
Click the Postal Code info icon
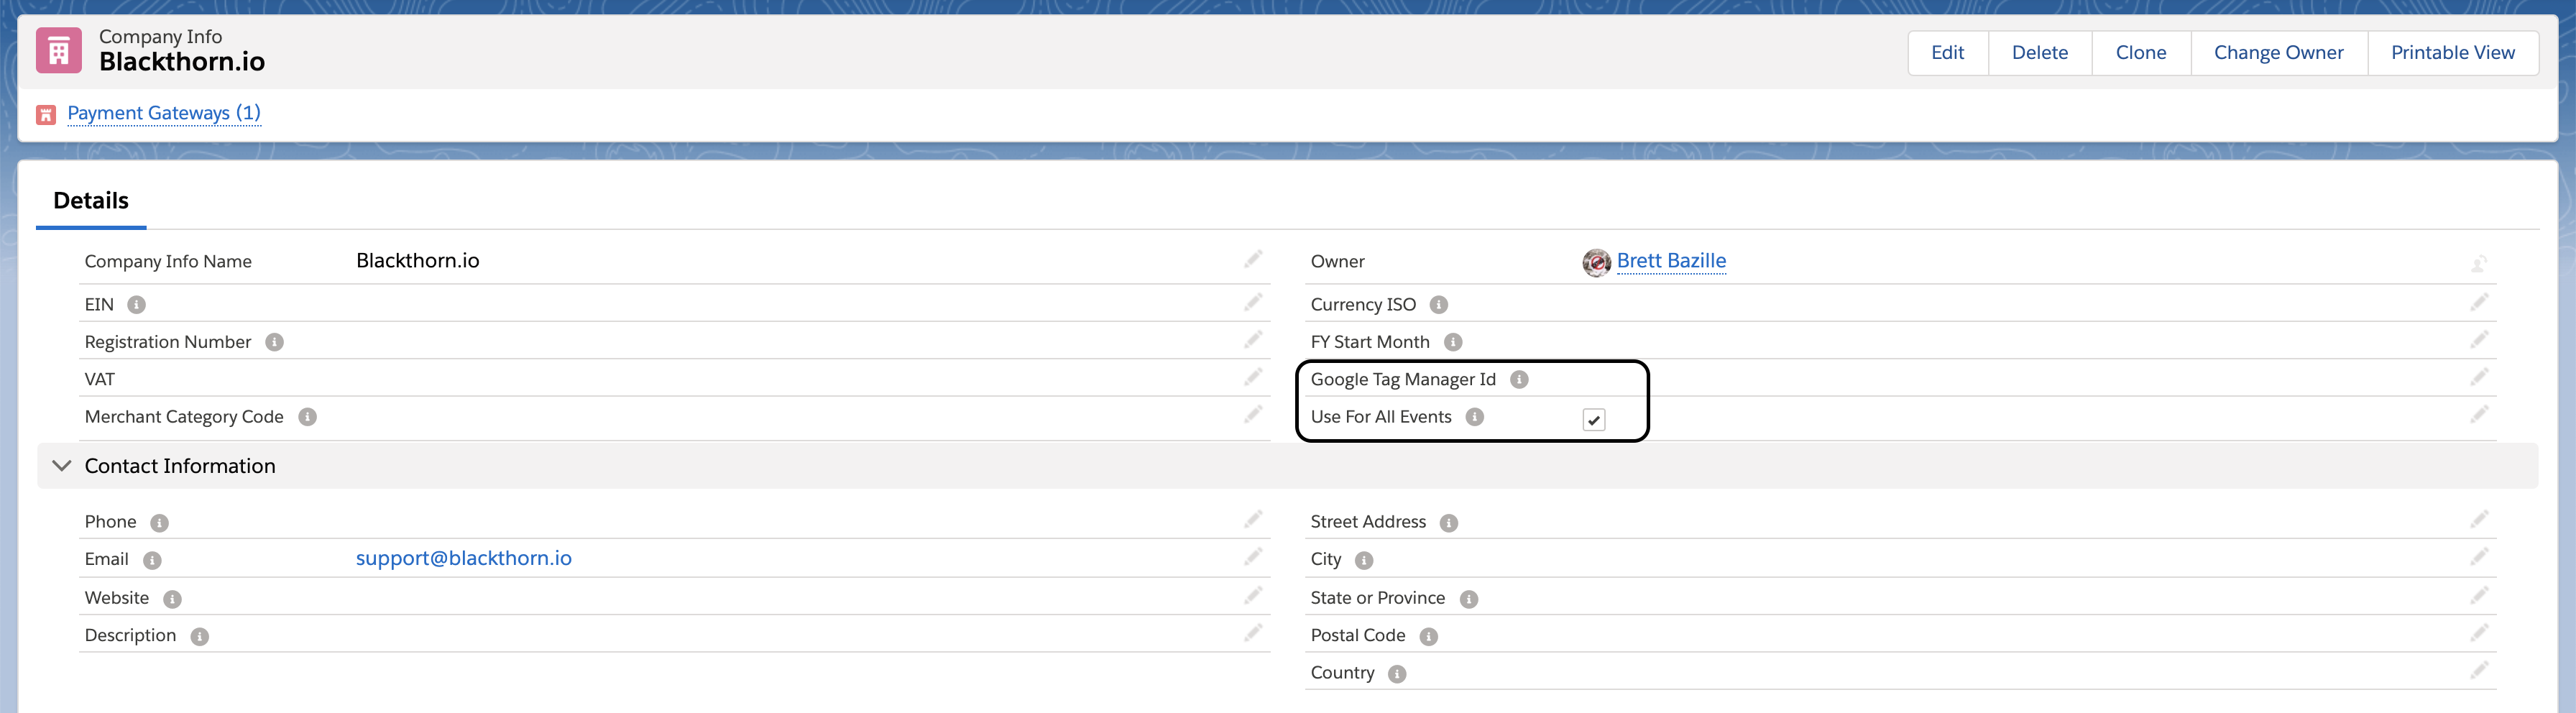click(x=1429, y=637)
